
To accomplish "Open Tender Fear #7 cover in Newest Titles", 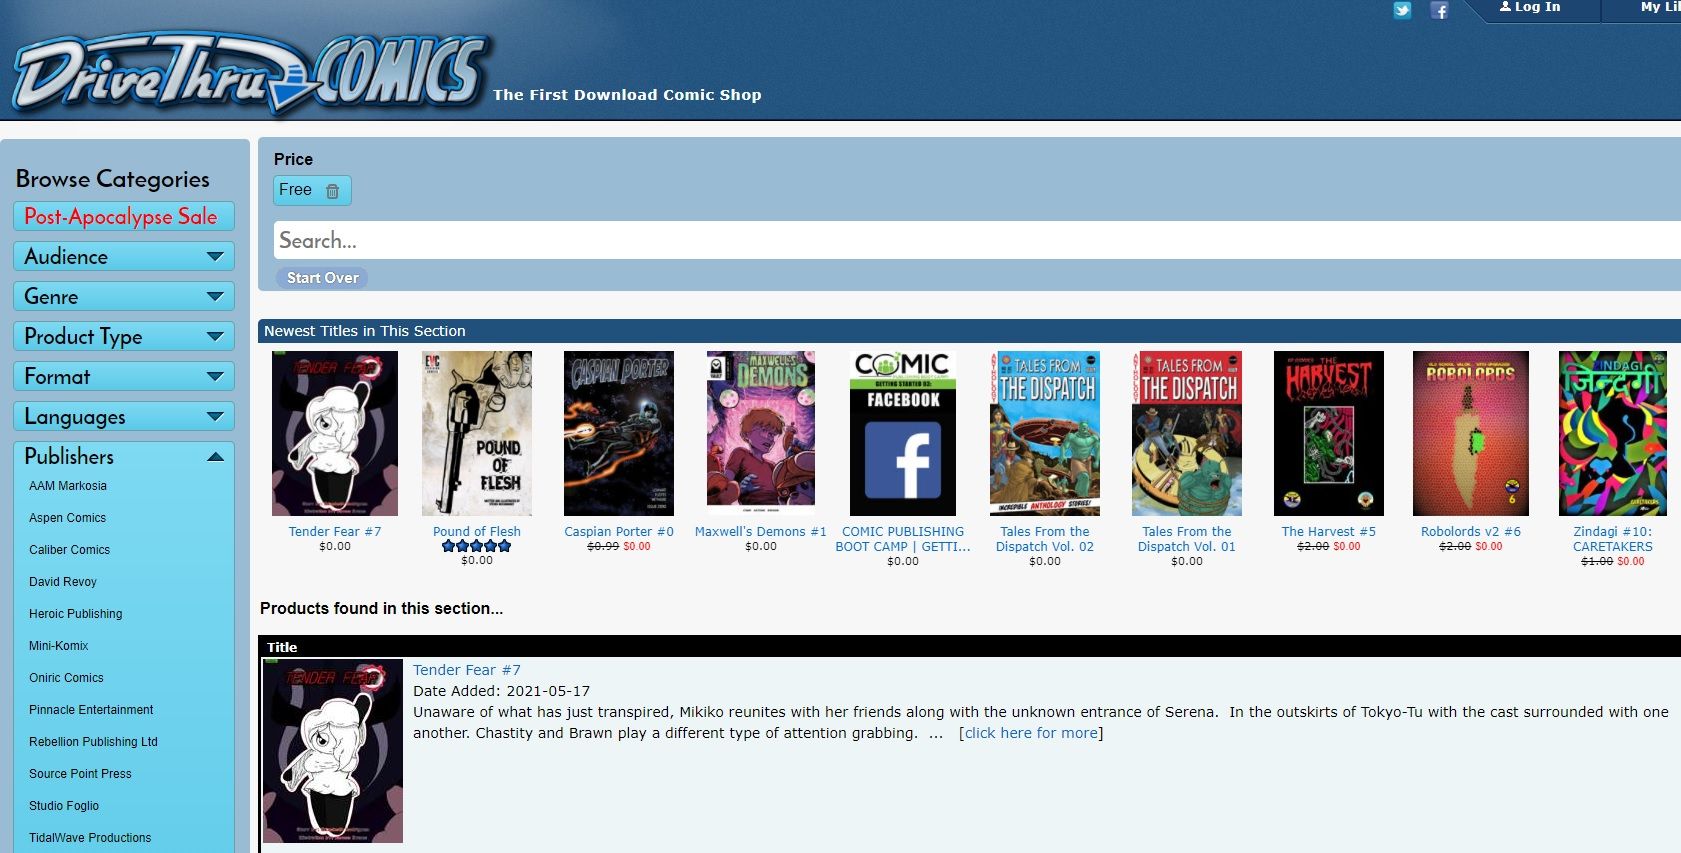I will (335, 433).
